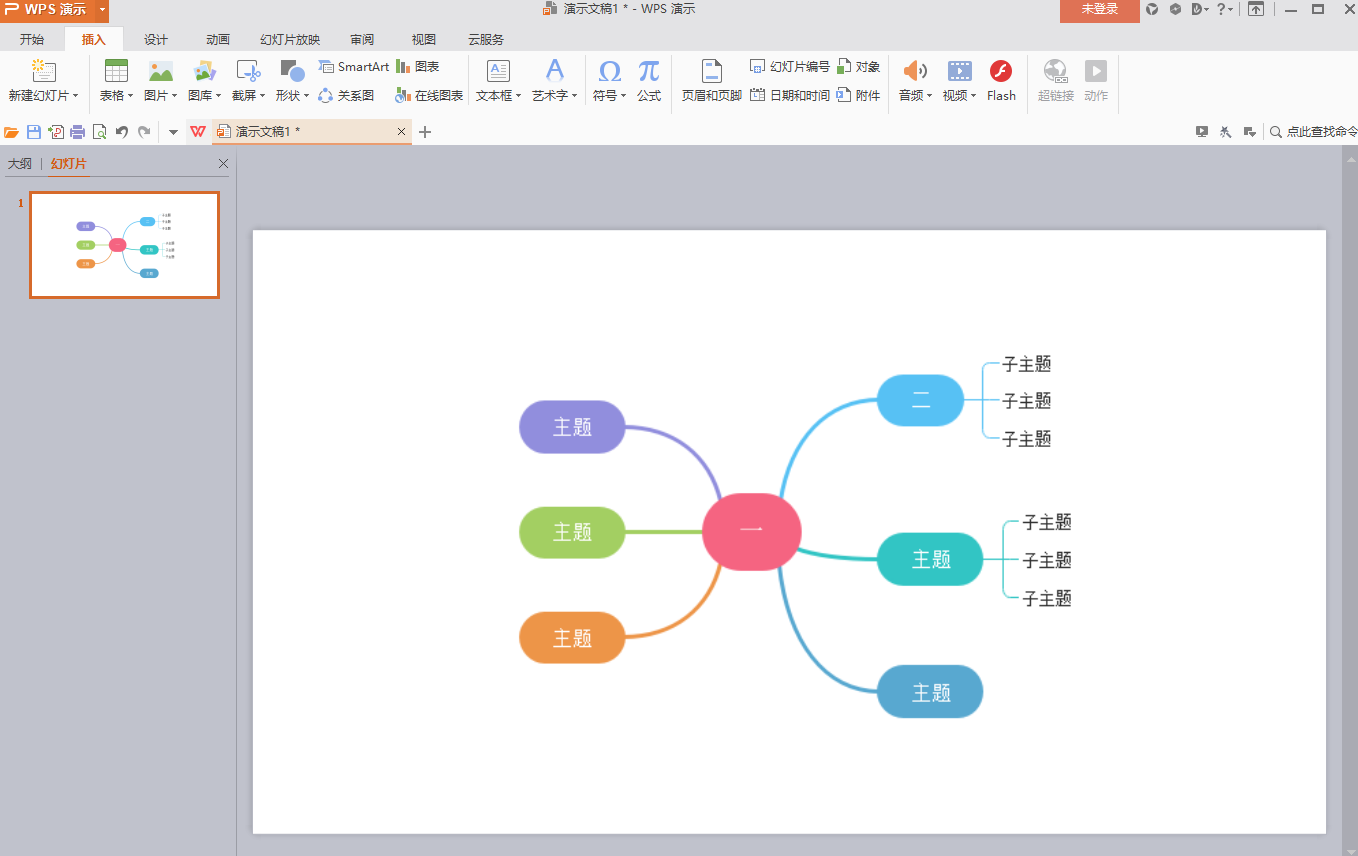This screenshot has height=856, width=1358.
Task: Open the 在线图表 online chart tool
Action: coord(429,96)
